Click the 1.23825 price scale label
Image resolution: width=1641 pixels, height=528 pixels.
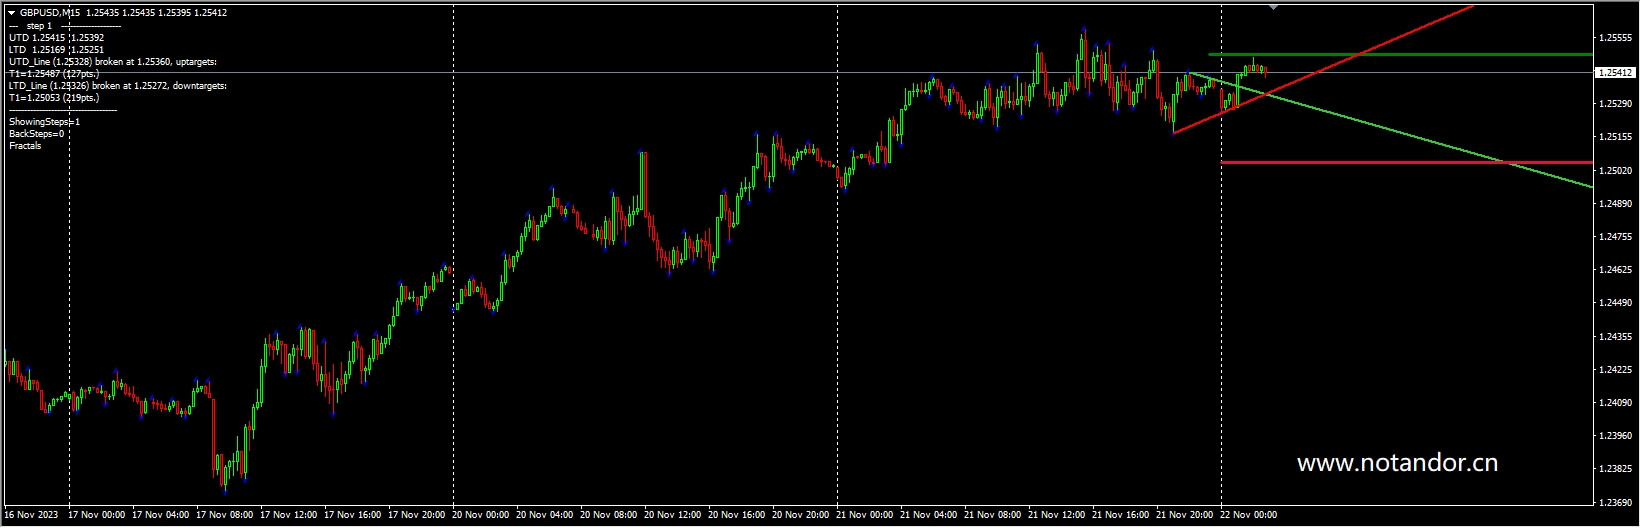coord(1615,469)
